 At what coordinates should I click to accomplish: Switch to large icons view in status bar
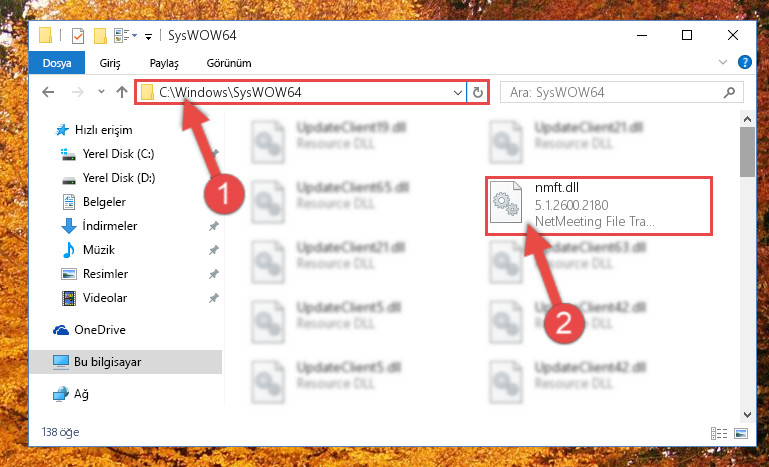(x=741, y=433)
